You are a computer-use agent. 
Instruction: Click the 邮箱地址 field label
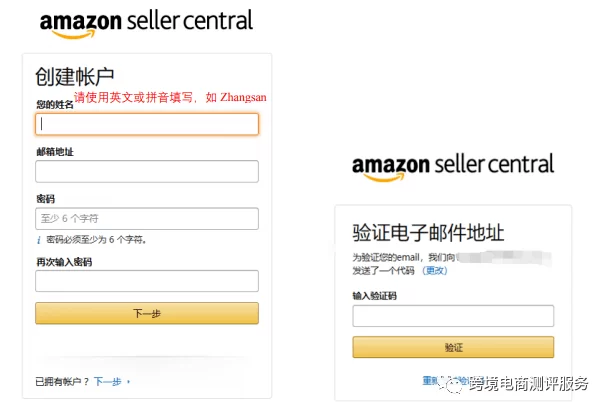(x=54, y=152)
